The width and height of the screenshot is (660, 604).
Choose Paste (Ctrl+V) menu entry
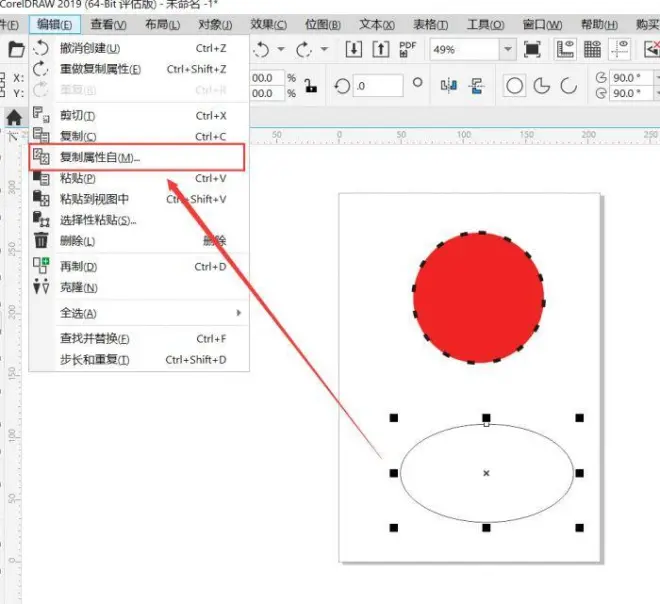(x=139, y=178)
